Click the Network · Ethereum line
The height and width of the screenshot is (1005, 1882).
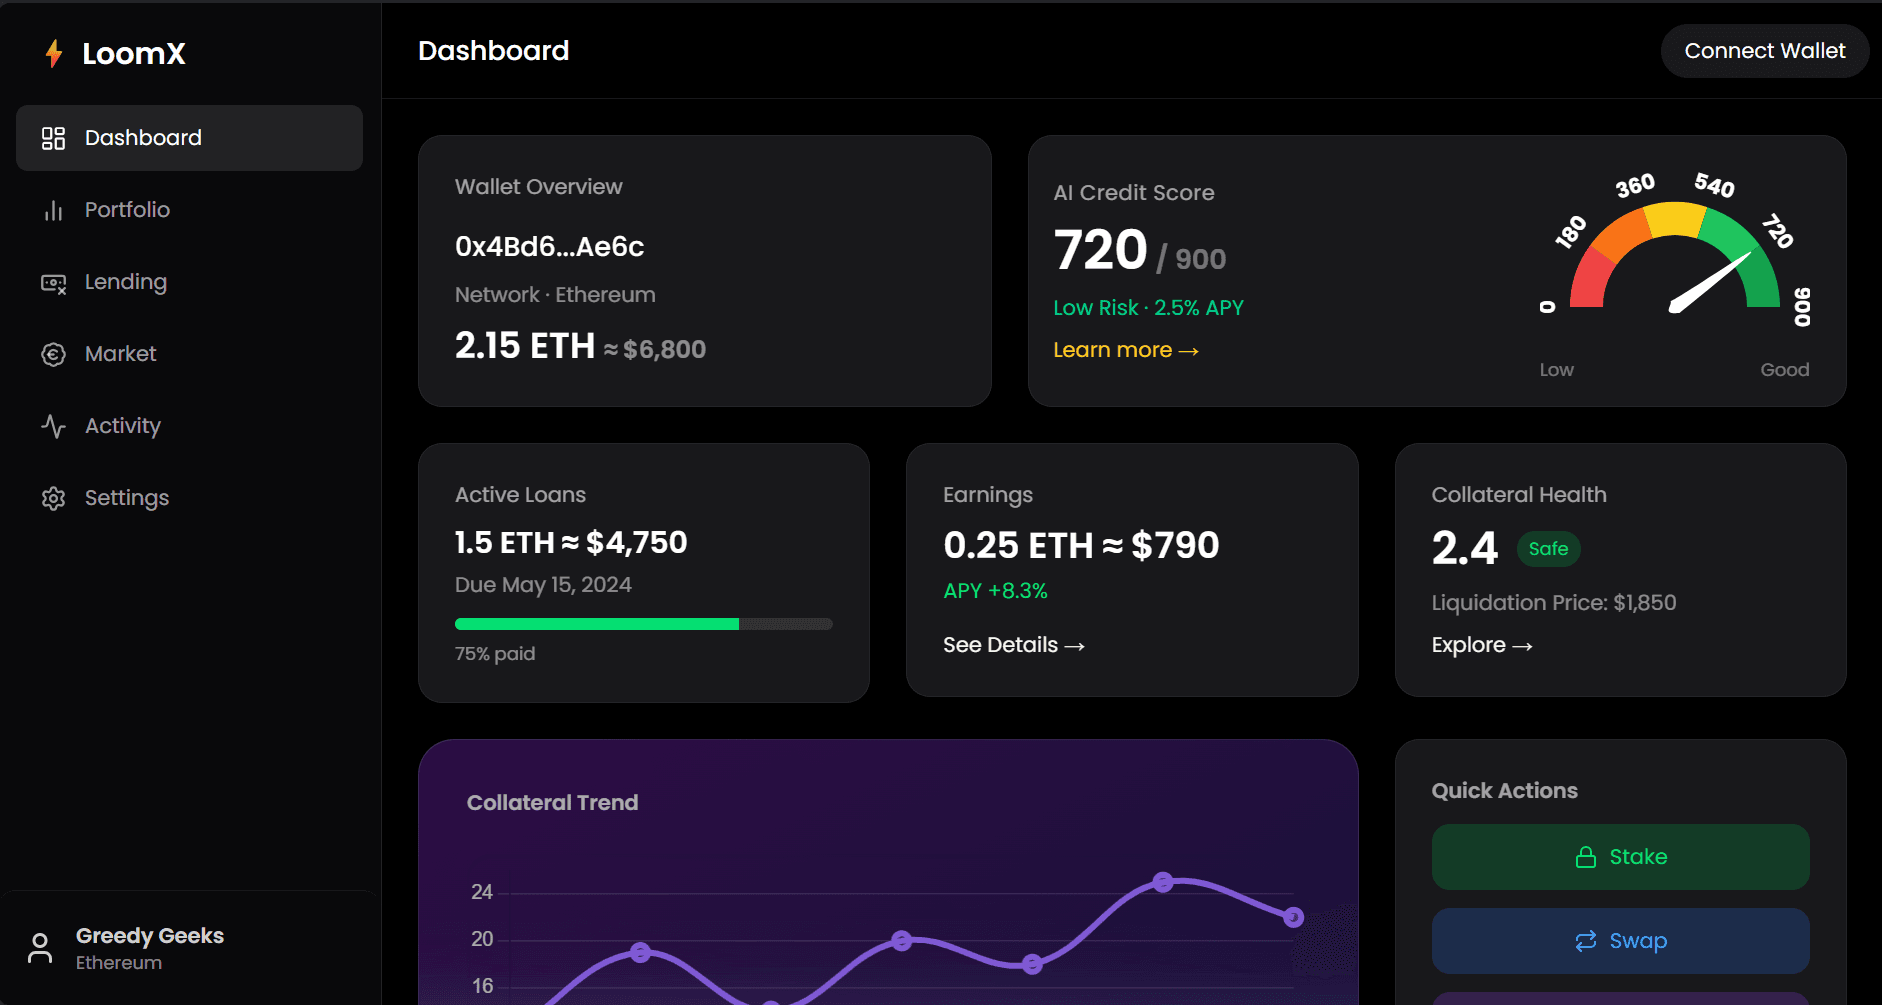[555, 295]
